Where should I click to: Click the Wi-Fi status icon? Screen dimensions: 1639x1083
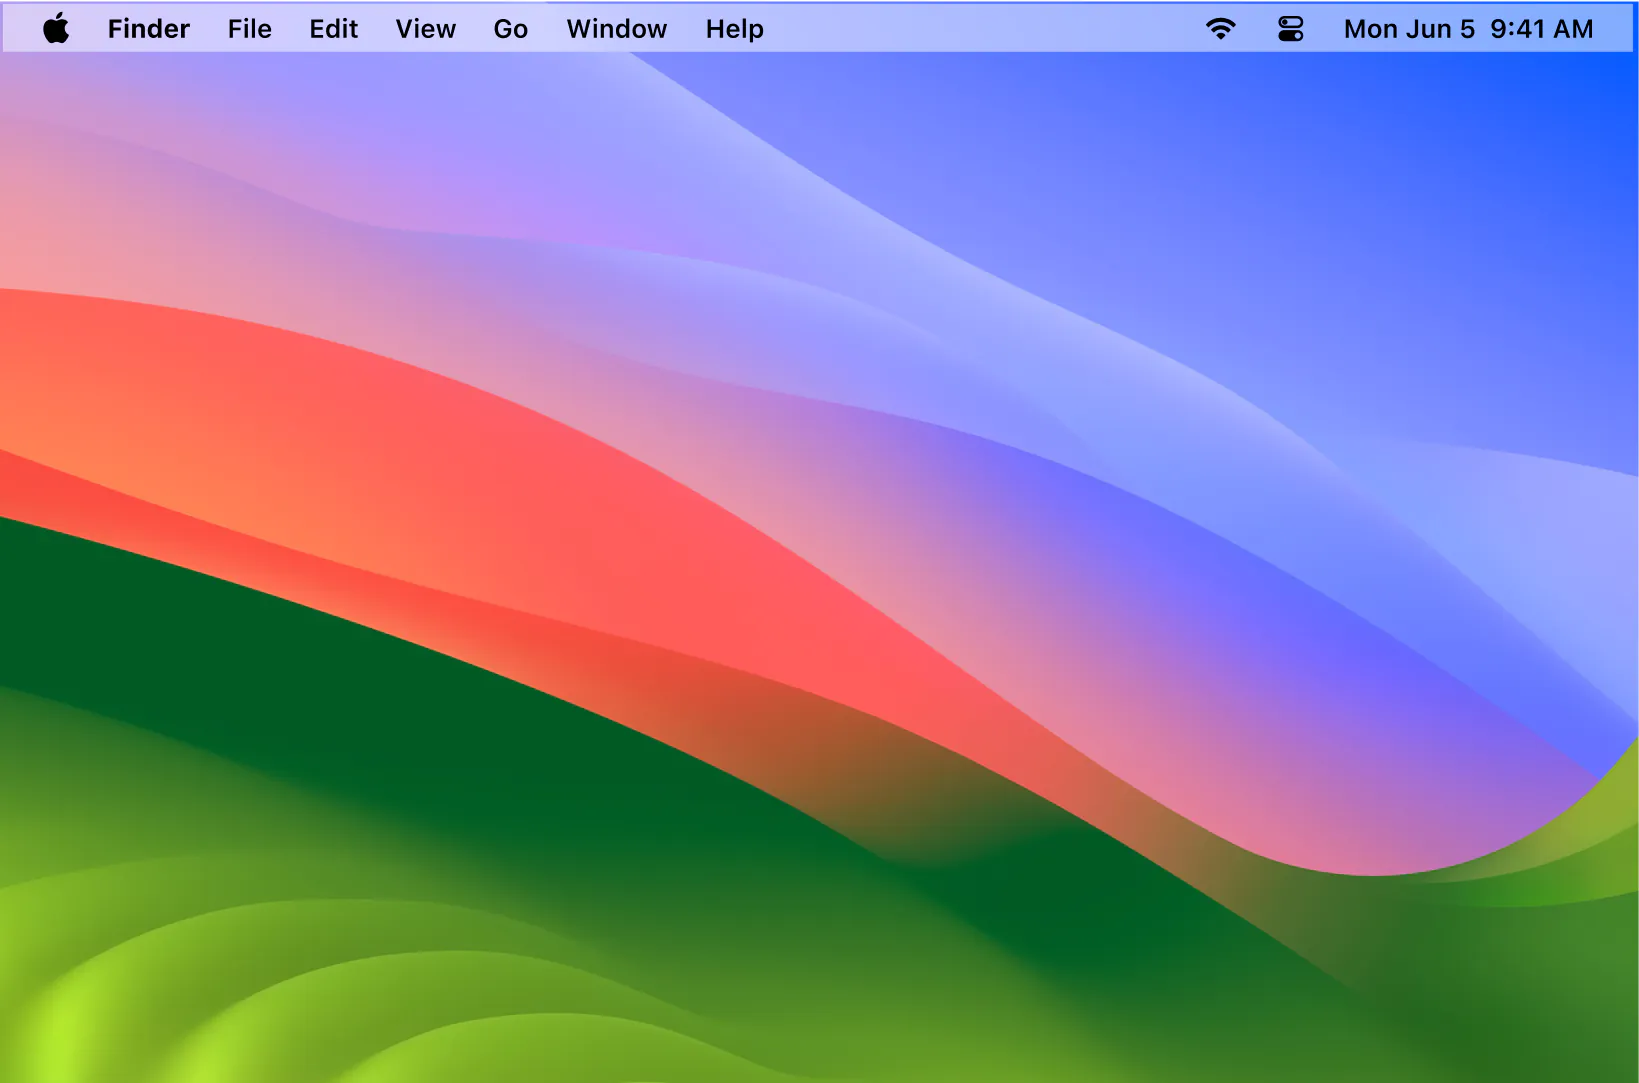click(1221, 29)
